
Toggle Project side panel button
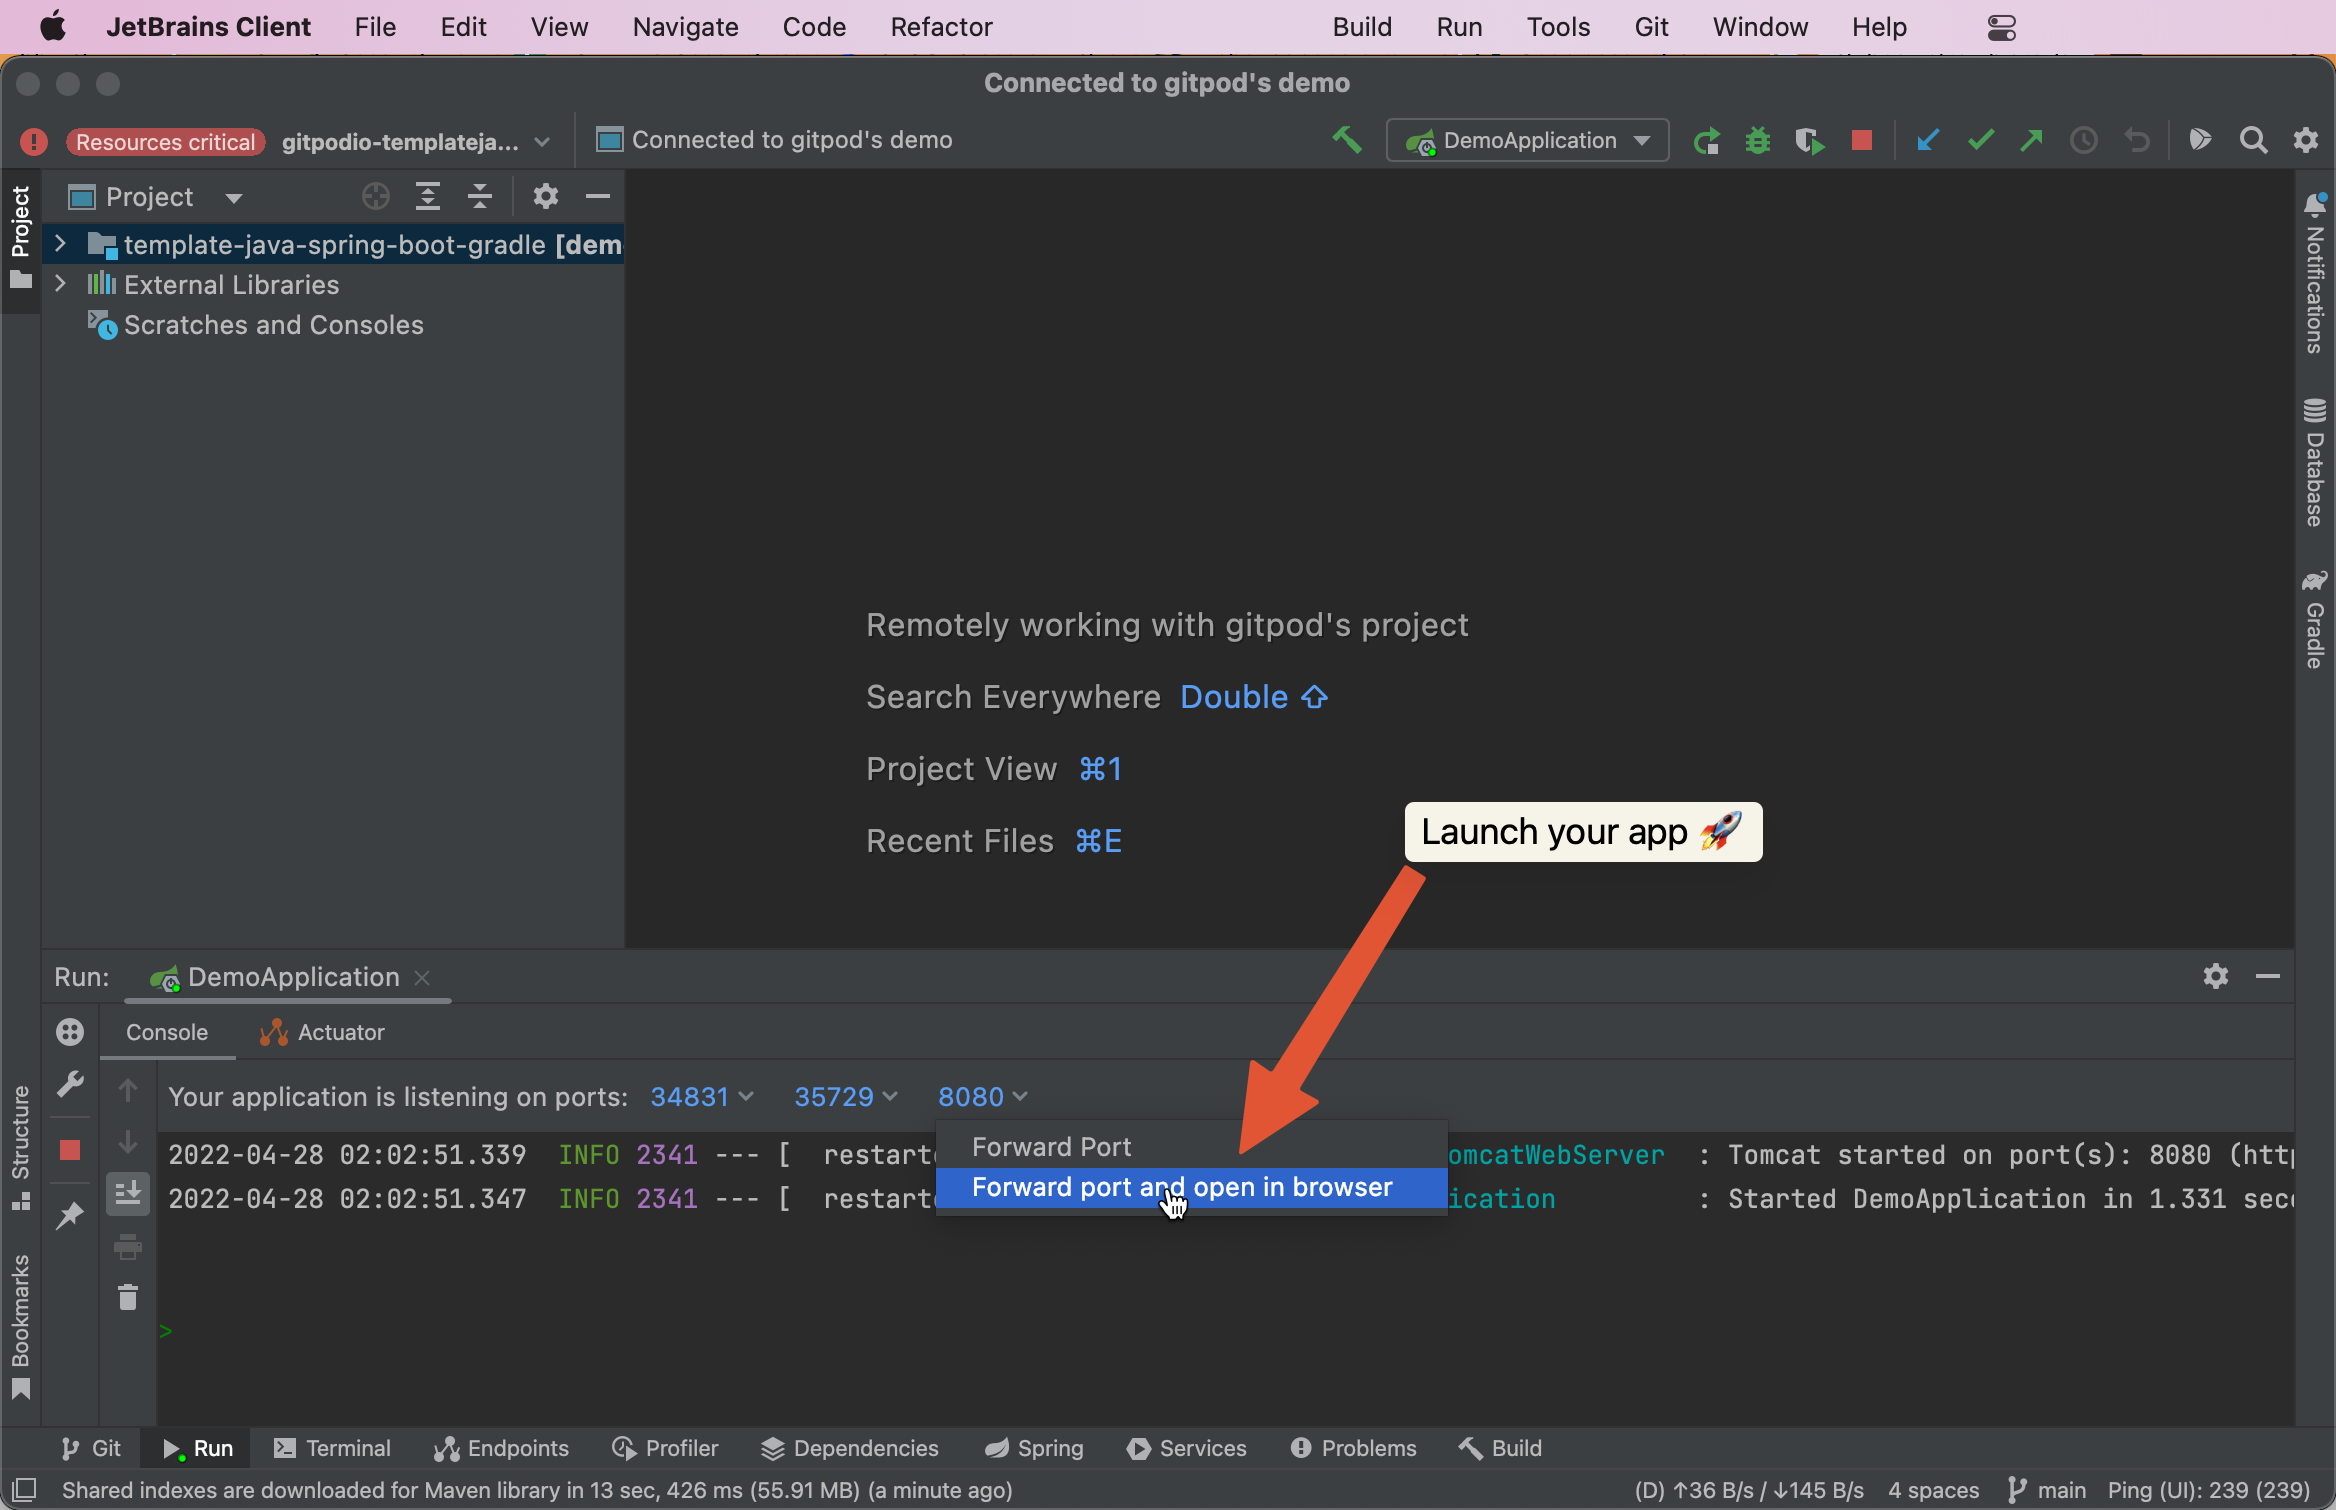pos(21,239)
